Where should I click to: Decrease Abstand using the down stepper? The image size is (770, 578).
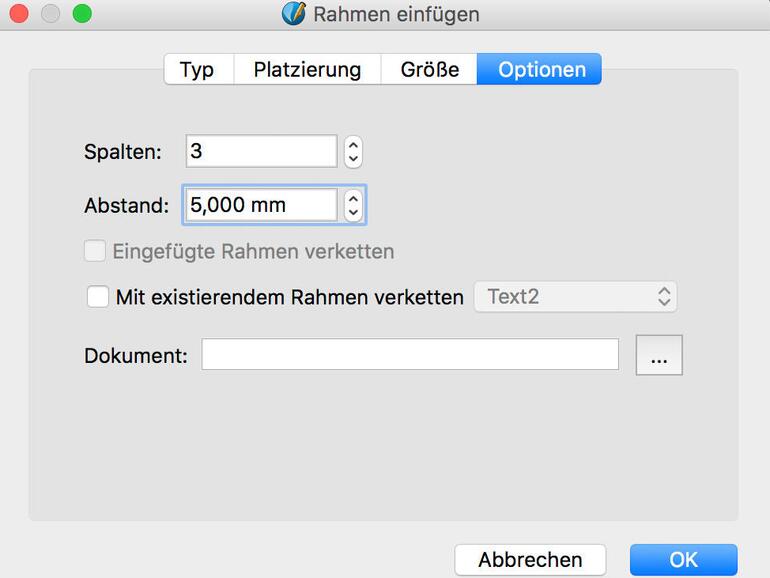(x=353, y=212)
